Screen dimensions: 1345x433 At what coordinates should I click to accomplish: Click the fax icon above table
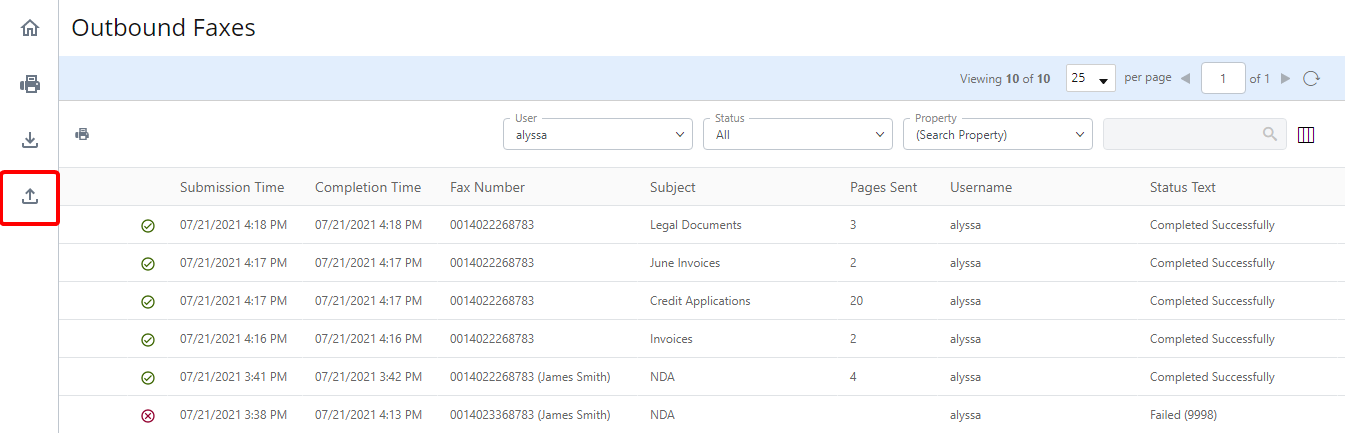coord(82,134)
